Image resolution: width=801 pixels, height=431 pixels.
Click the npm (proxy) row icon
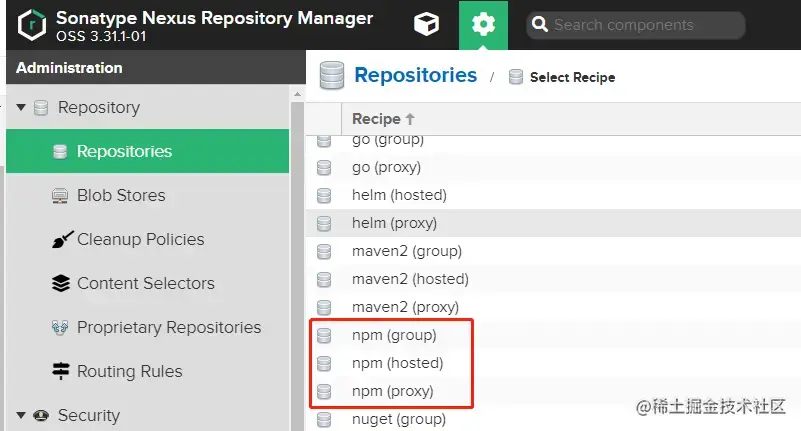[x=324, y=392]
